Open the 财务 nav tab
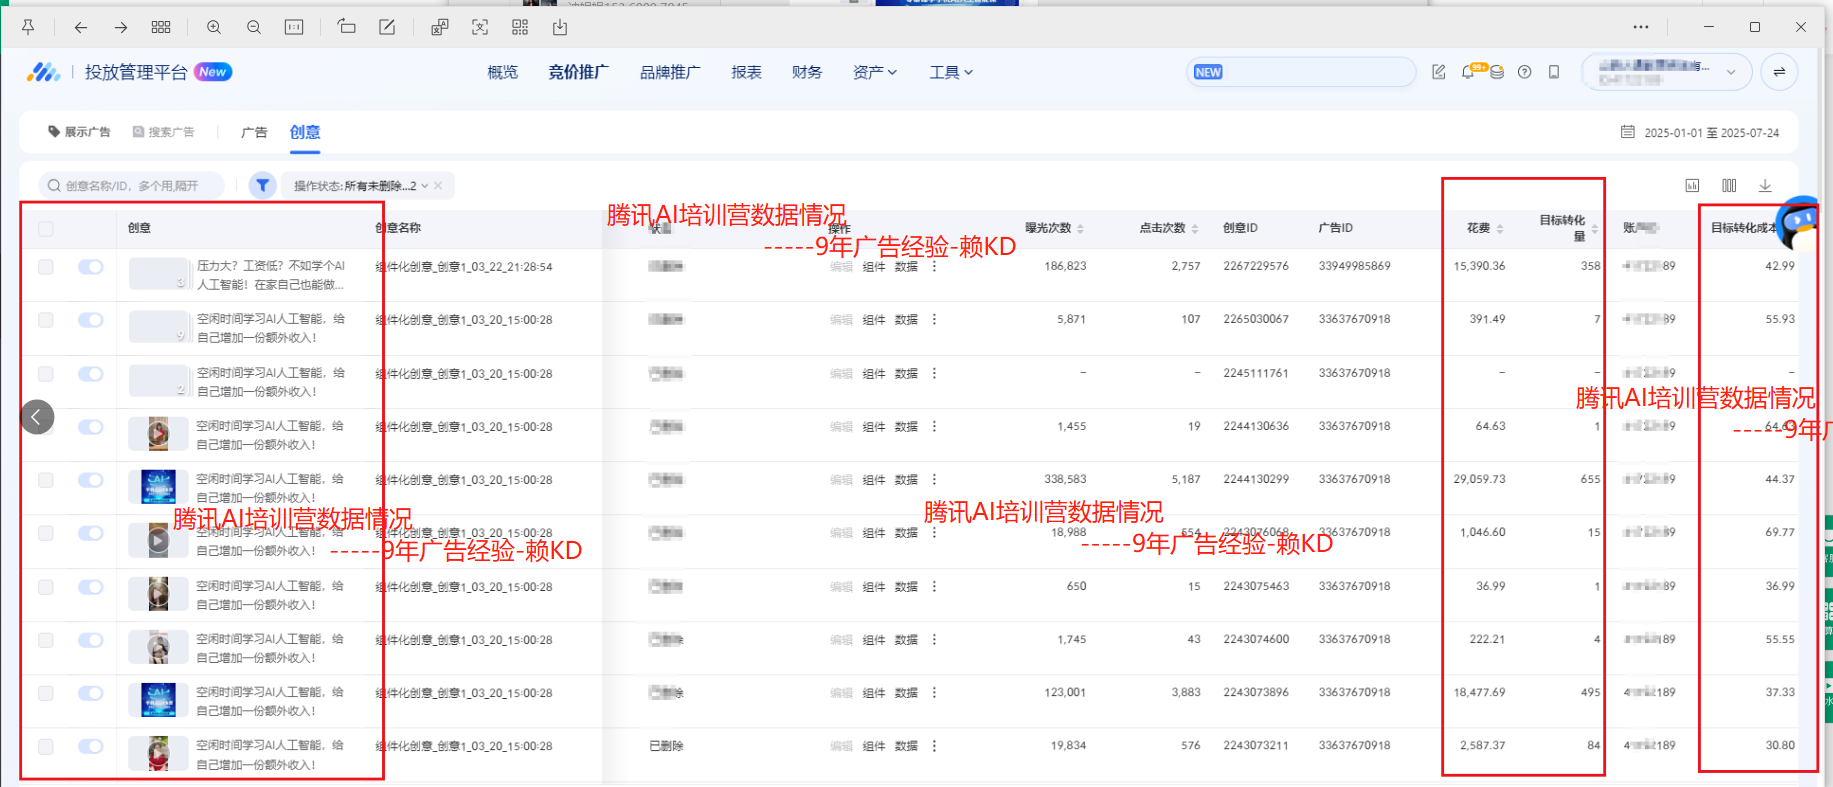Viewport: 1833px width, 787px height. [807, 72]
